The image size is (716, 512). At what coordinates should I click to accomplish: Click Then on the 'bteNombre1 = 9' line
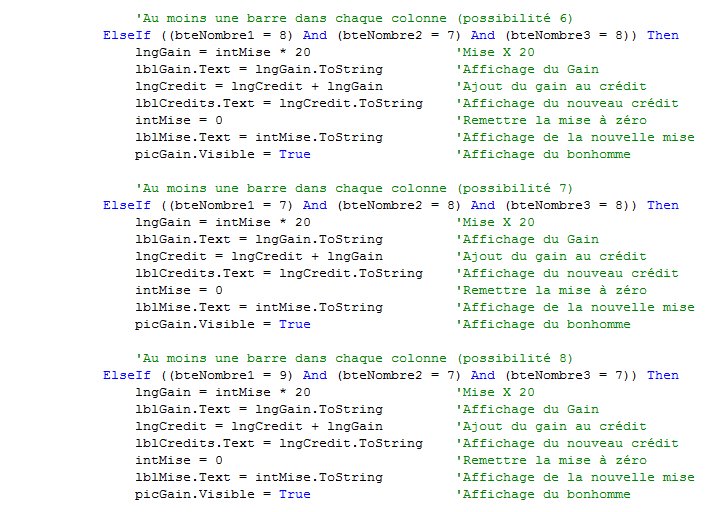point(663,375)
